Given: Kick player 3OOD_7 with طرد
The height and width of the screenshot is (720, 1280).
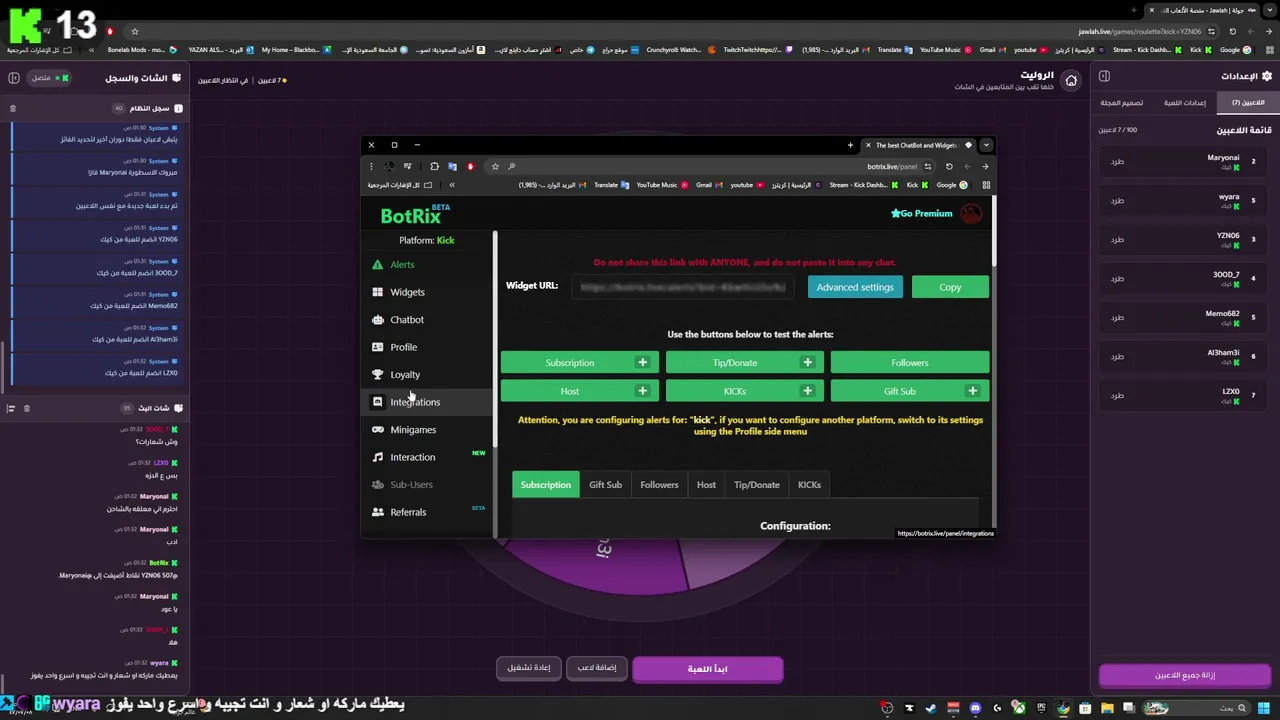Looking at the screenshot, I should (x=1117, y=279).
